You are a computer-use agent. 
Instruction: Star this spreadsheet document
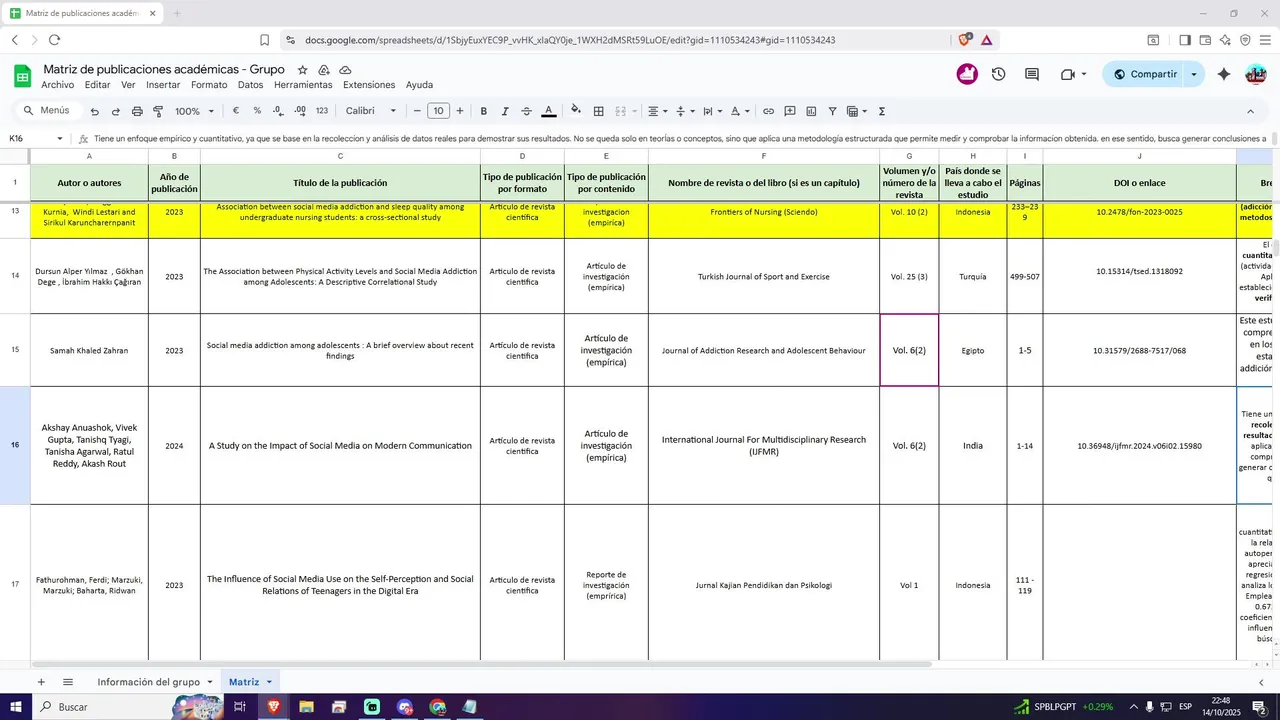302,70
